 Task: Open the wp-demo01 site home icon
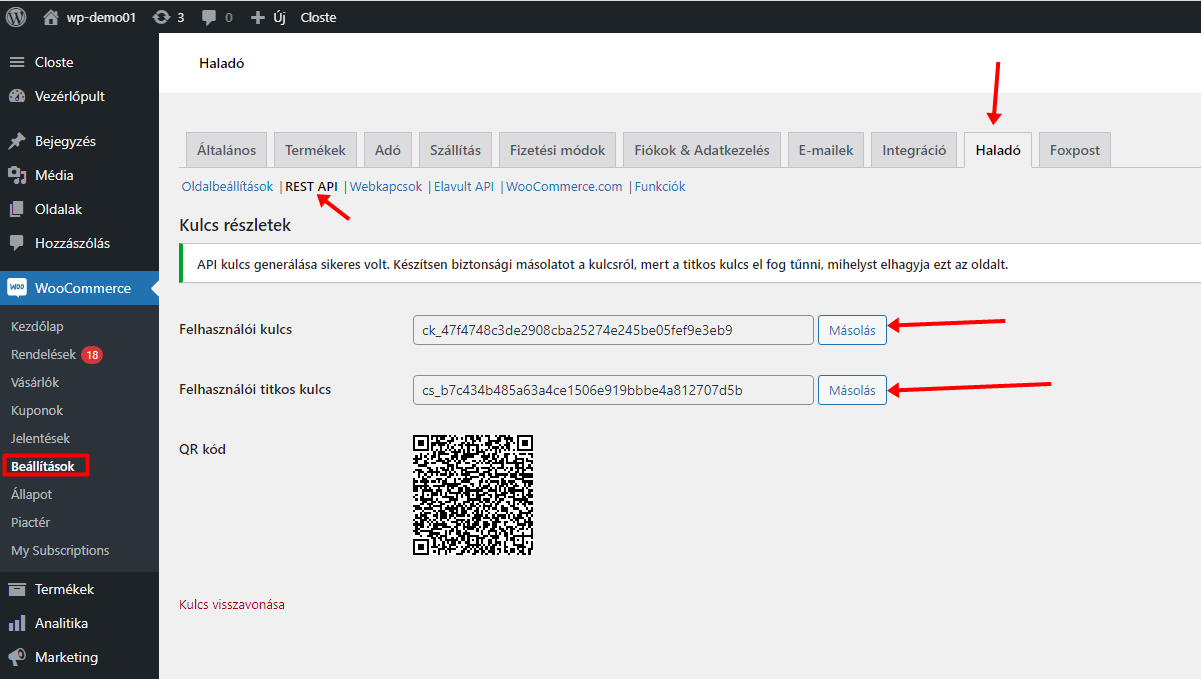[51, 17]
